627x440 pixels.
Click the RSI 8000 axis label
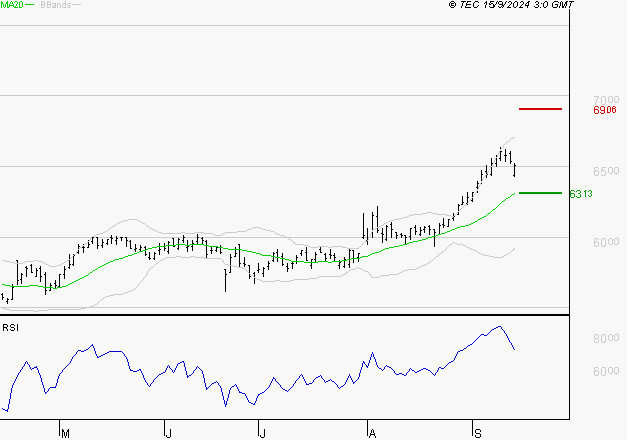[606, 338]
